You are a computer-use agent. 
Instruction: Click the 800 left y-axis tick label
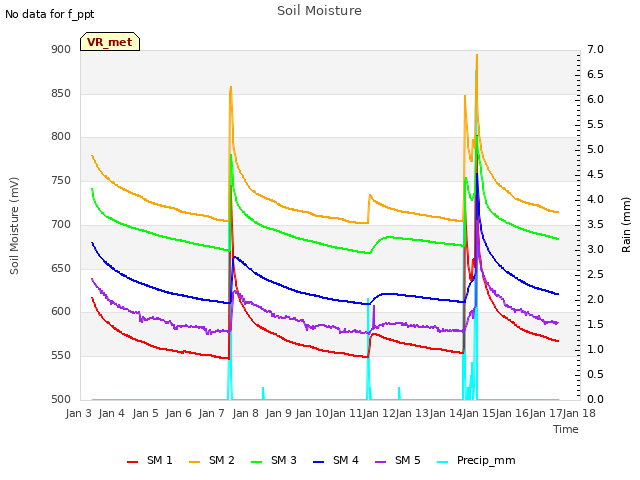click(61, 137)
